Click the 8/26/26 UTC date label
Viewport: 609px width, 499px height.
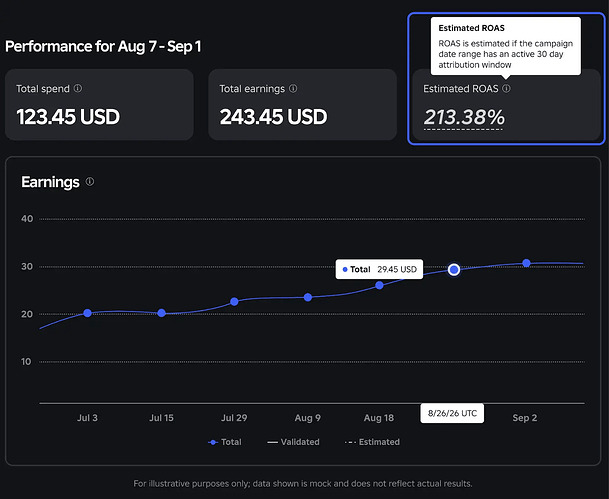(452, 413)
